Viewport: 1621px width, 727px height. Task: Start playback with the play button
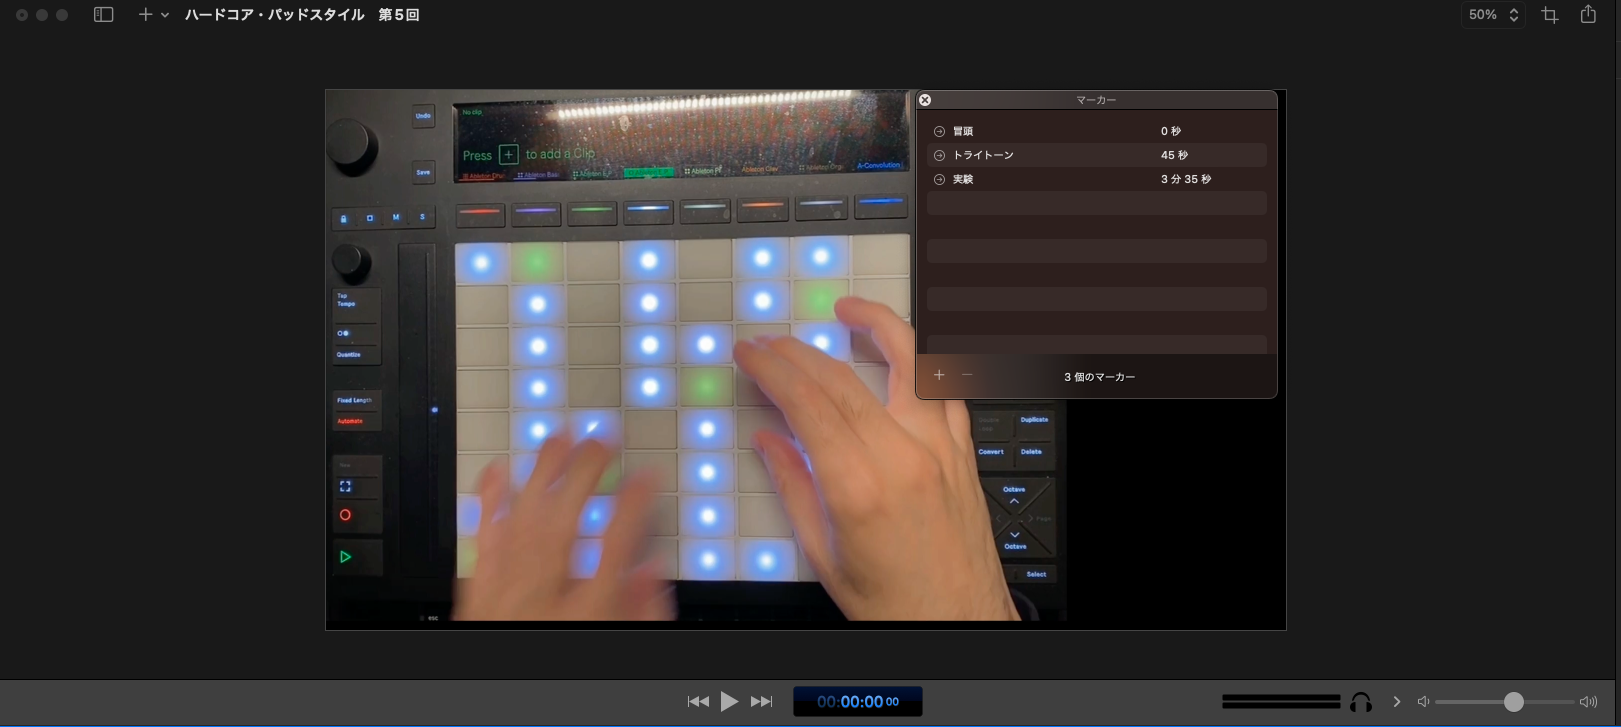click(x=730, y=702)
